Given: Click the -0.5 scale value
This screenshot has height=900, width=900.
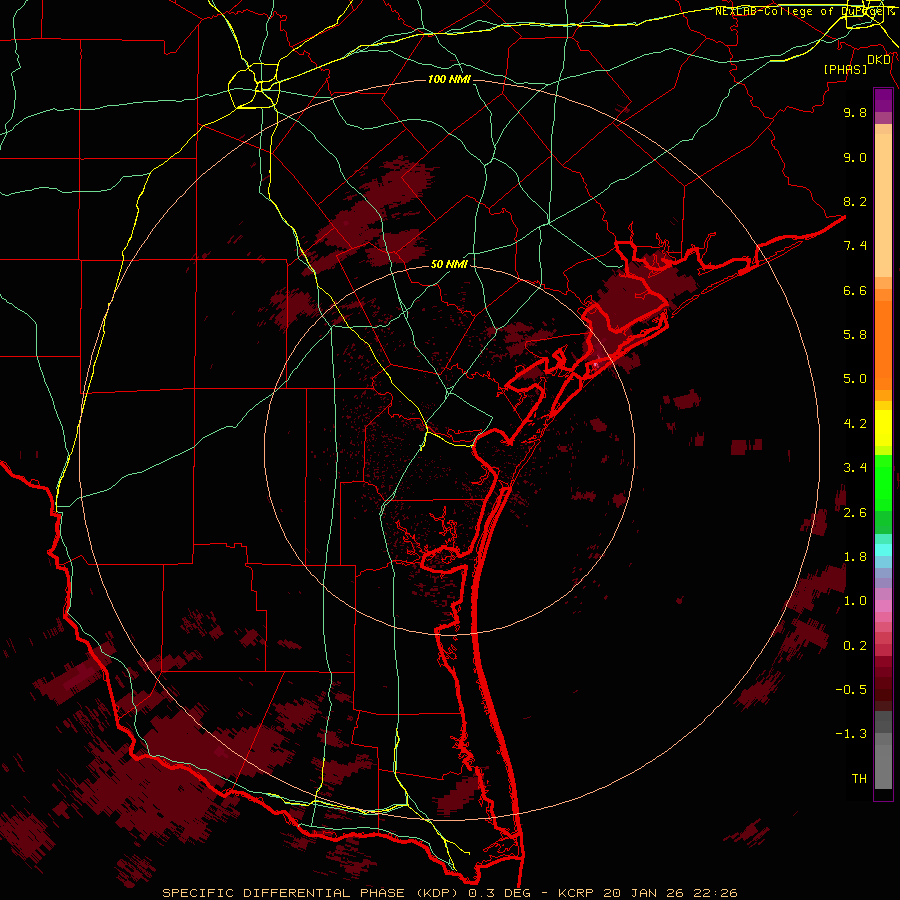Looking at the screenshot, I should (851, 690).
